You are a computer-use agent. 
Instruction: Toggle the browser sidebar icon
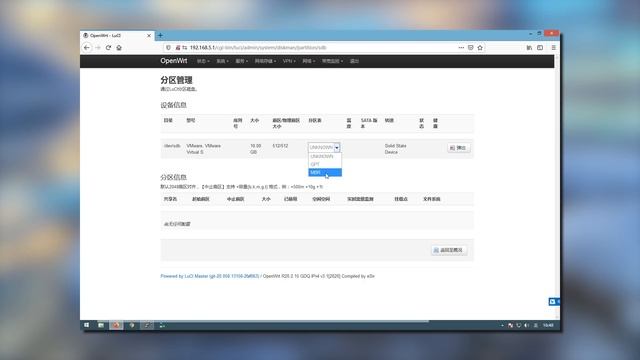(540, 48)
